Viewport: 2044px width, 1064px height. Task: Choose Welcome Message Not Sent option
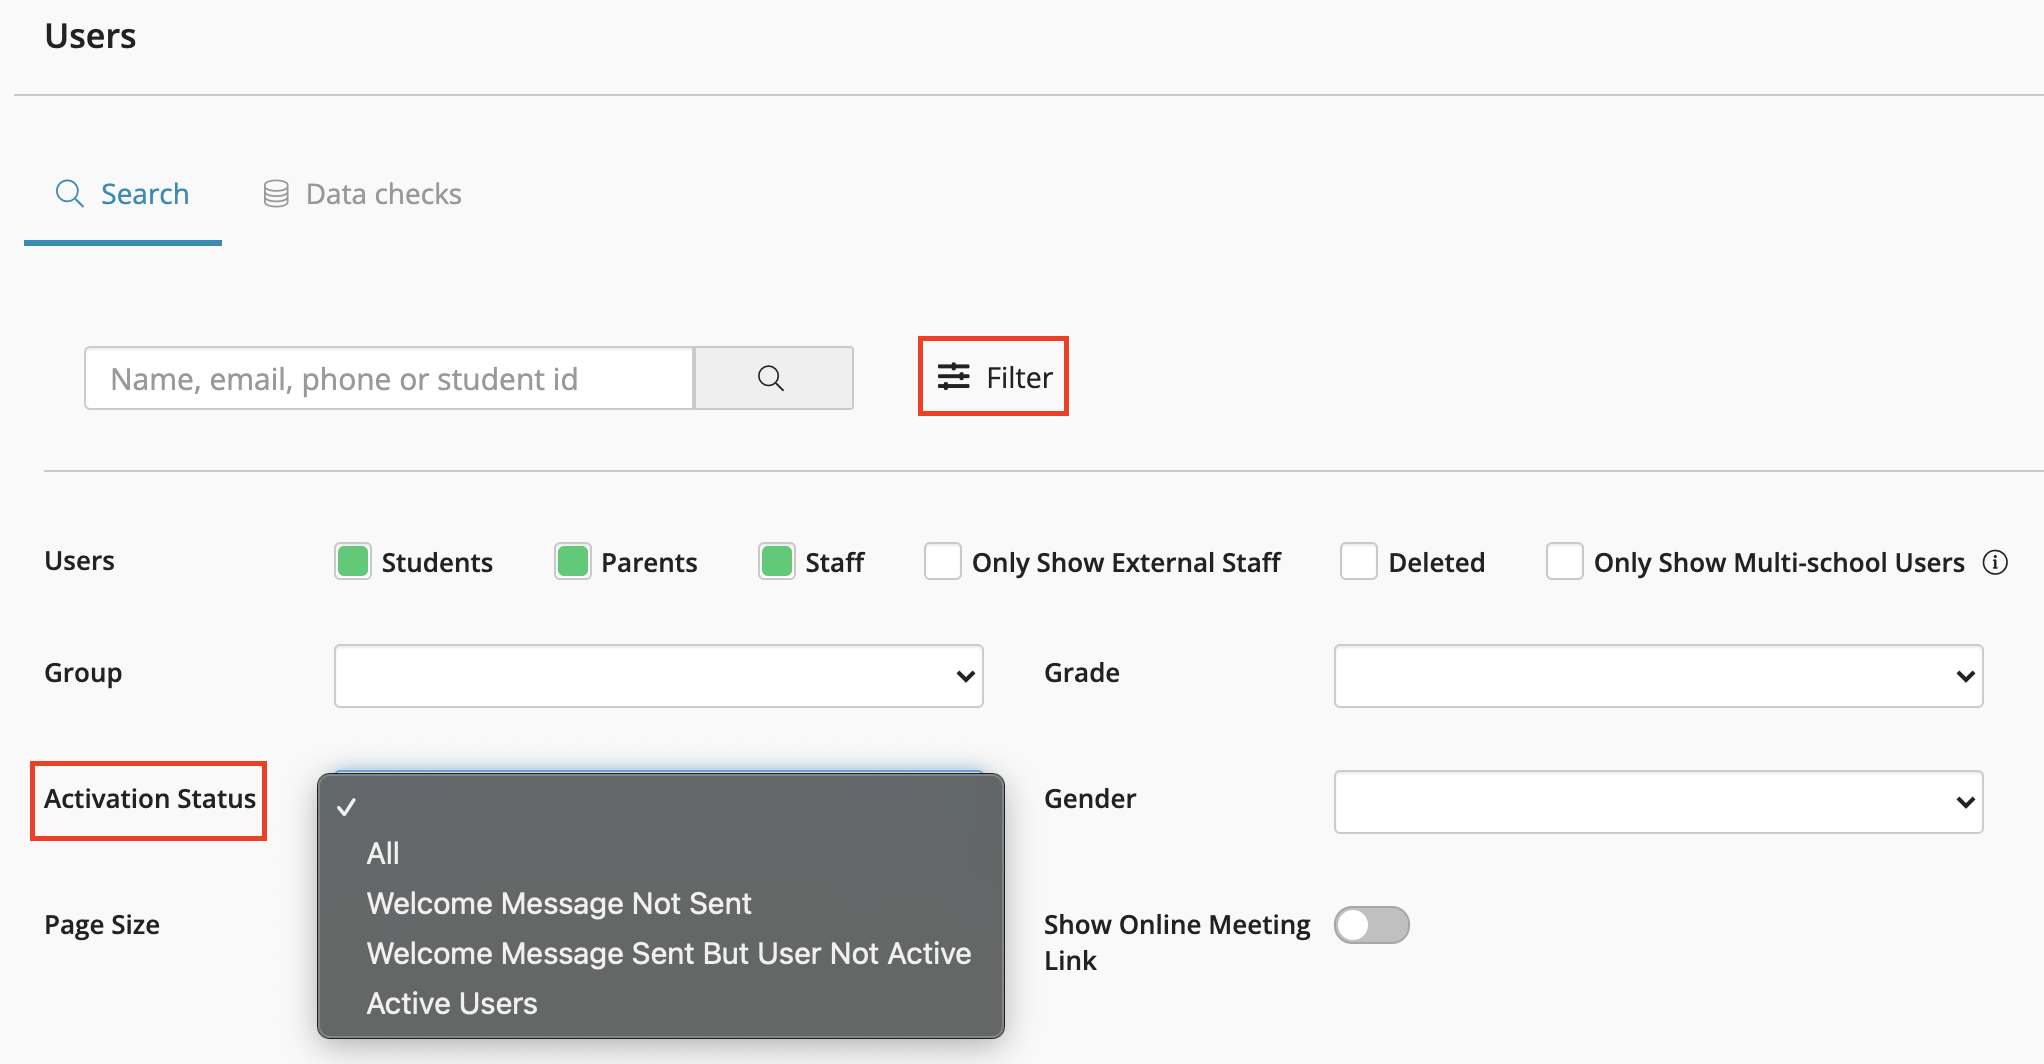(x=661, y=903)
